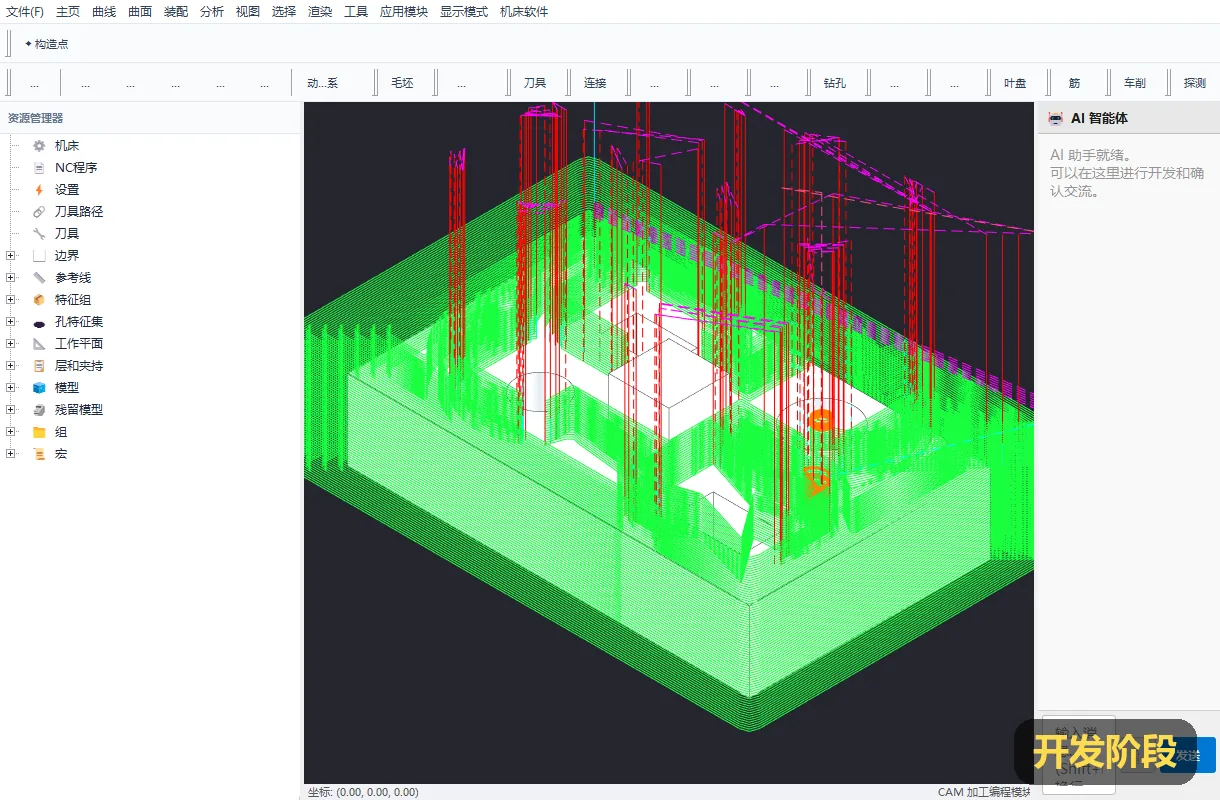Click the gray block icon beside 残留模型
This screenshot has height=800, width=1220.
click(x=39, y=410)
